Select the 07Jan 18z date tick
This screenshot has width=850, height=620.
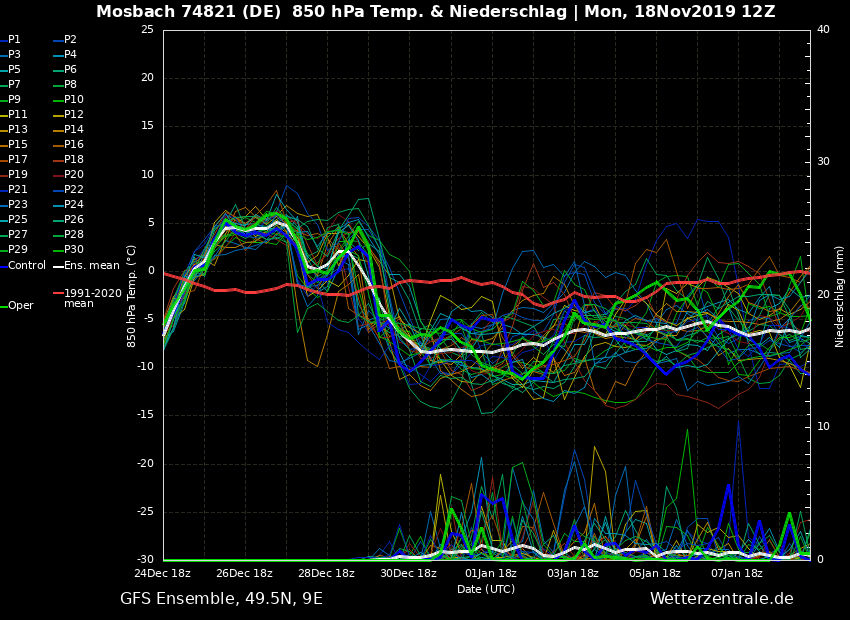click(737, 574)
